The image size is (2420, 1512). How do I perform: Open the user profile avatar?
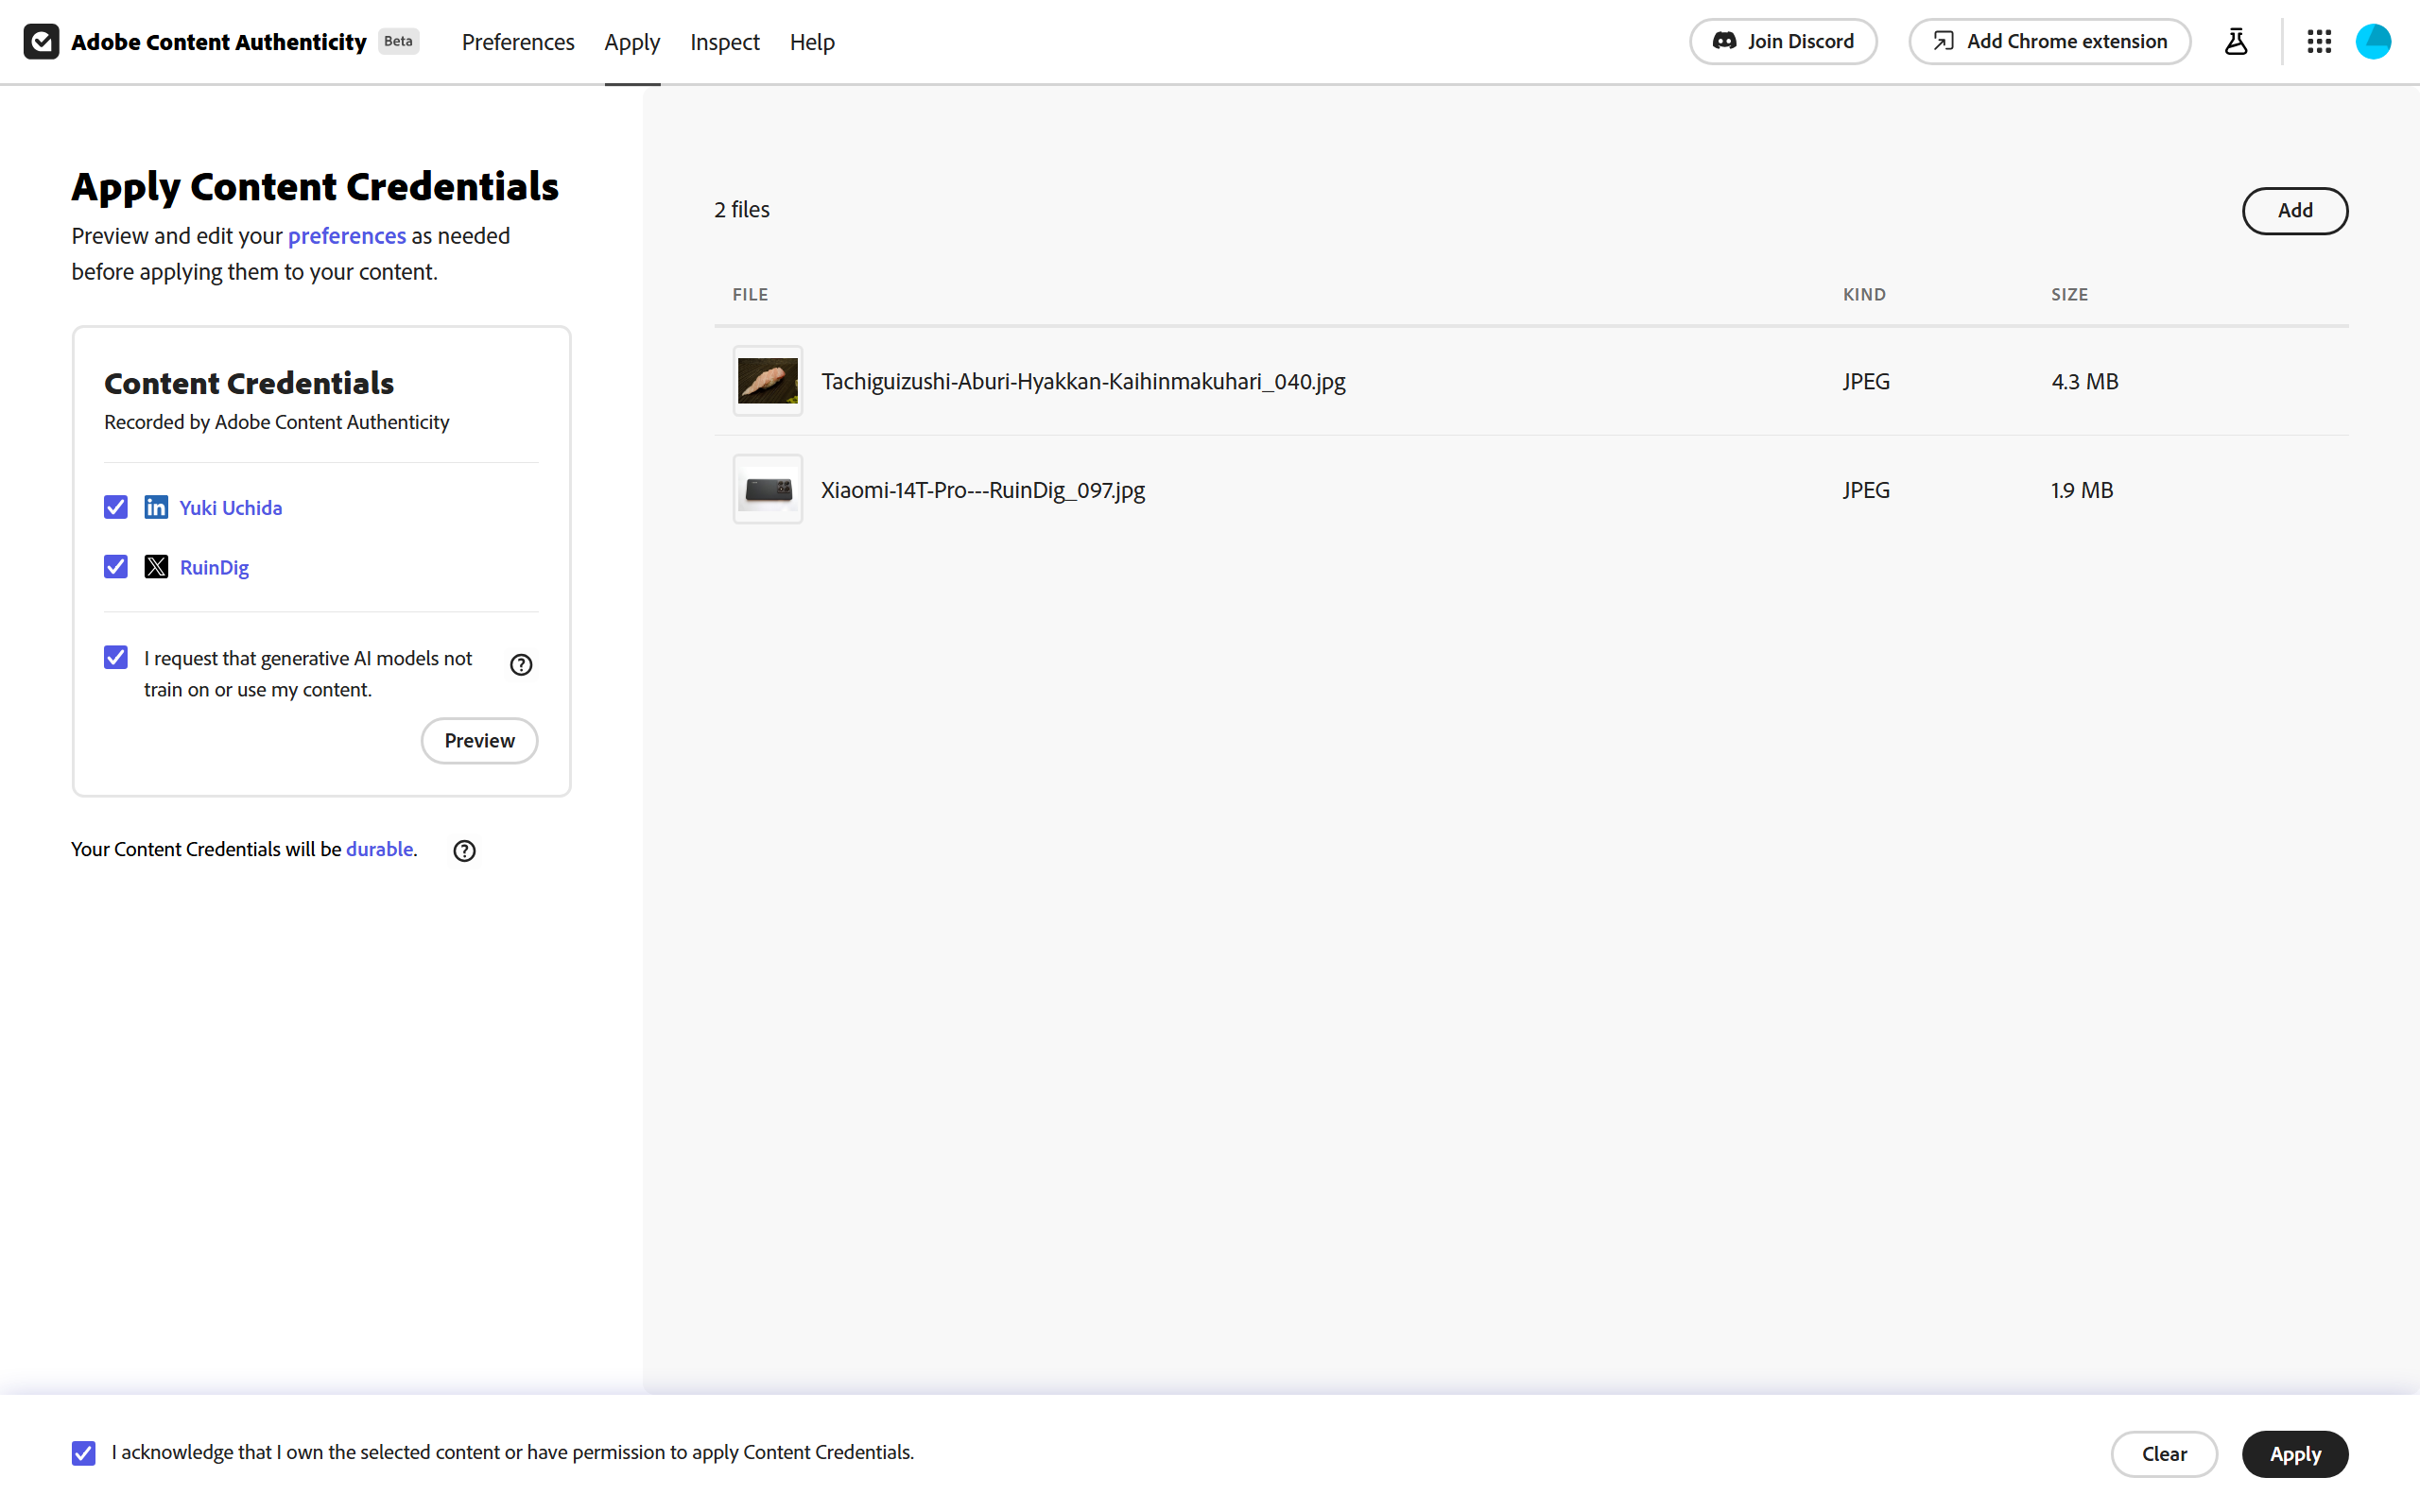click(2373, 42)
